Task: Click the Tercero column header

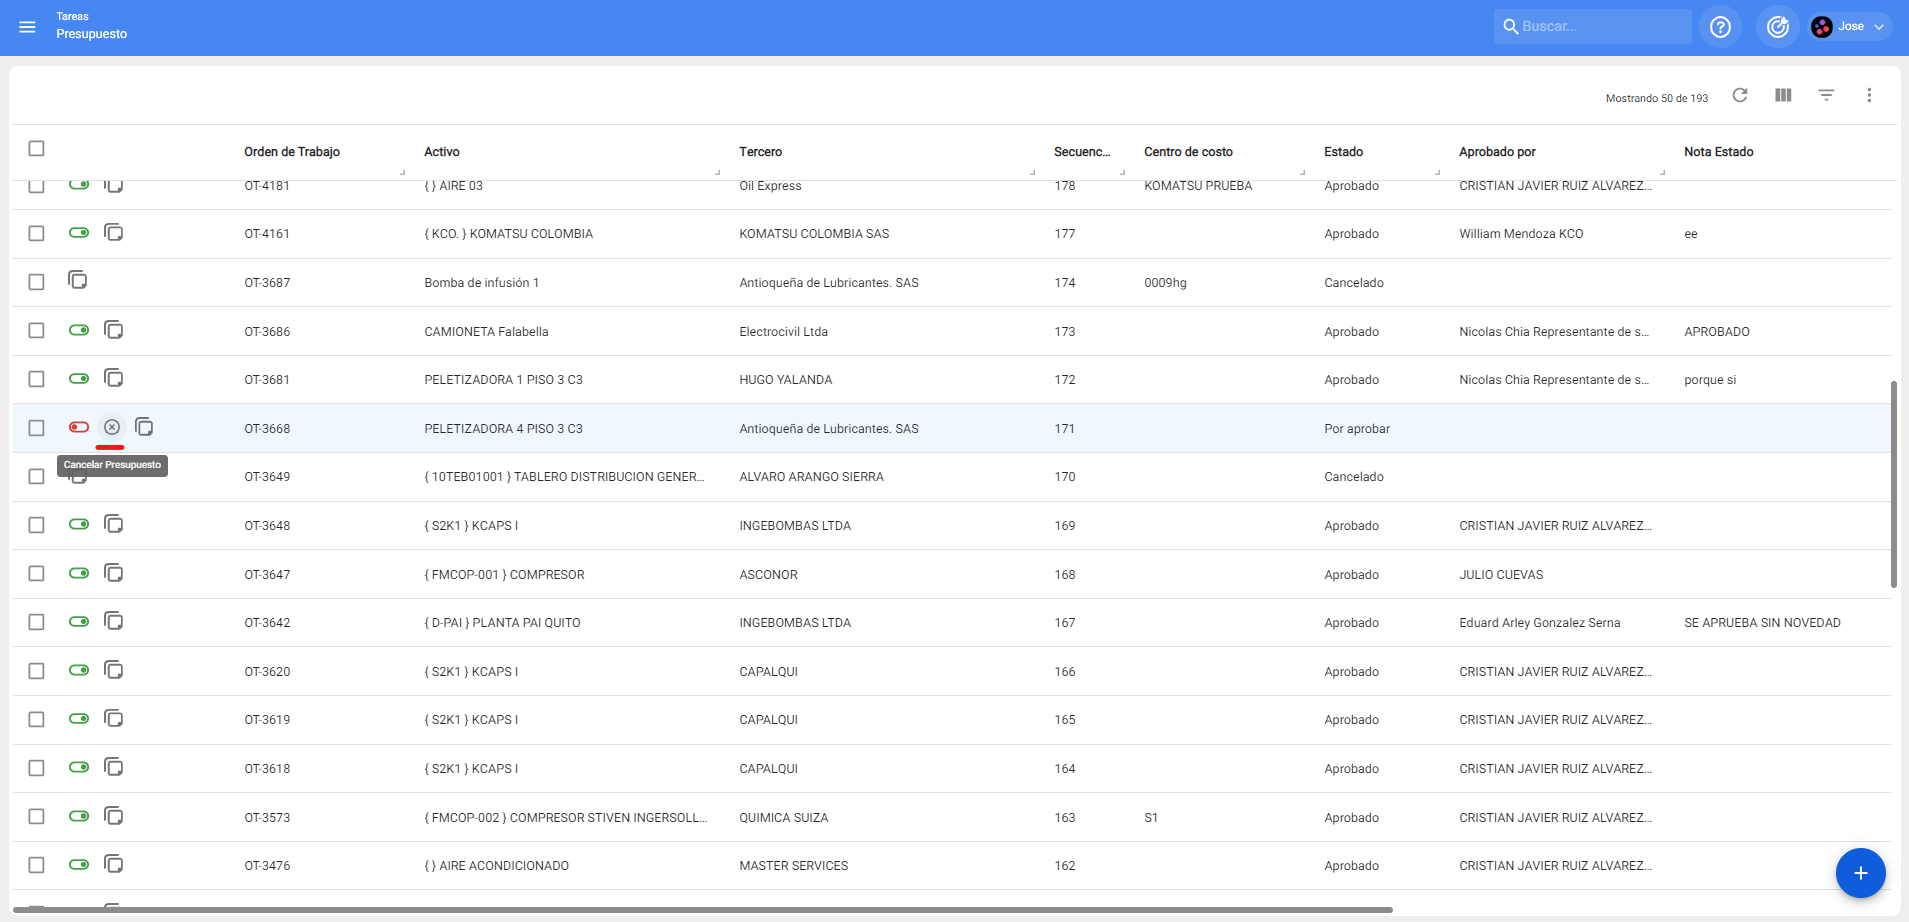Action: [x=760, y=152]
